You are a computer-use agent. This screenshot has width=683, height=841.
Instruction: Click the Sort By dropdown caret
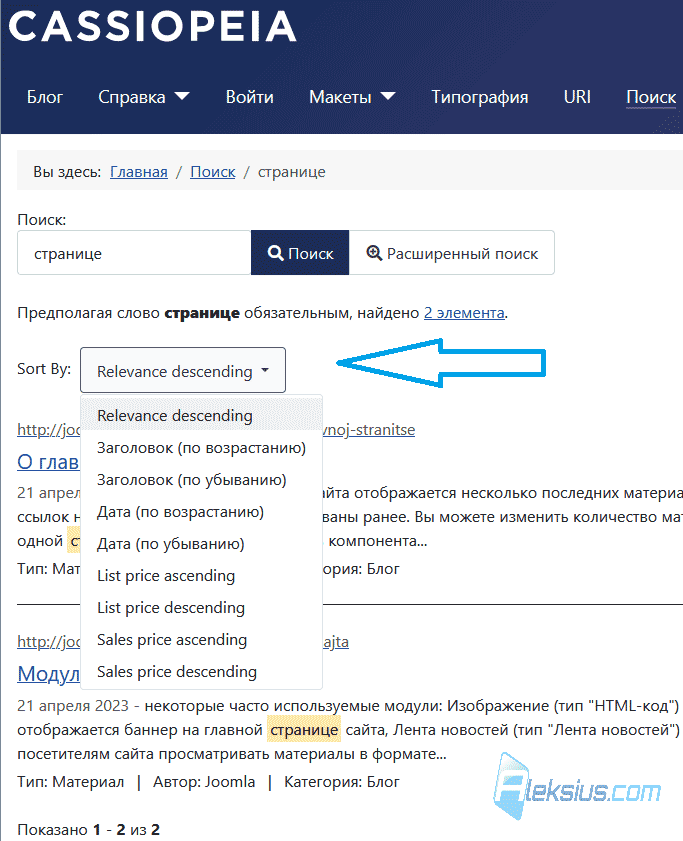(x=265, y=370)
